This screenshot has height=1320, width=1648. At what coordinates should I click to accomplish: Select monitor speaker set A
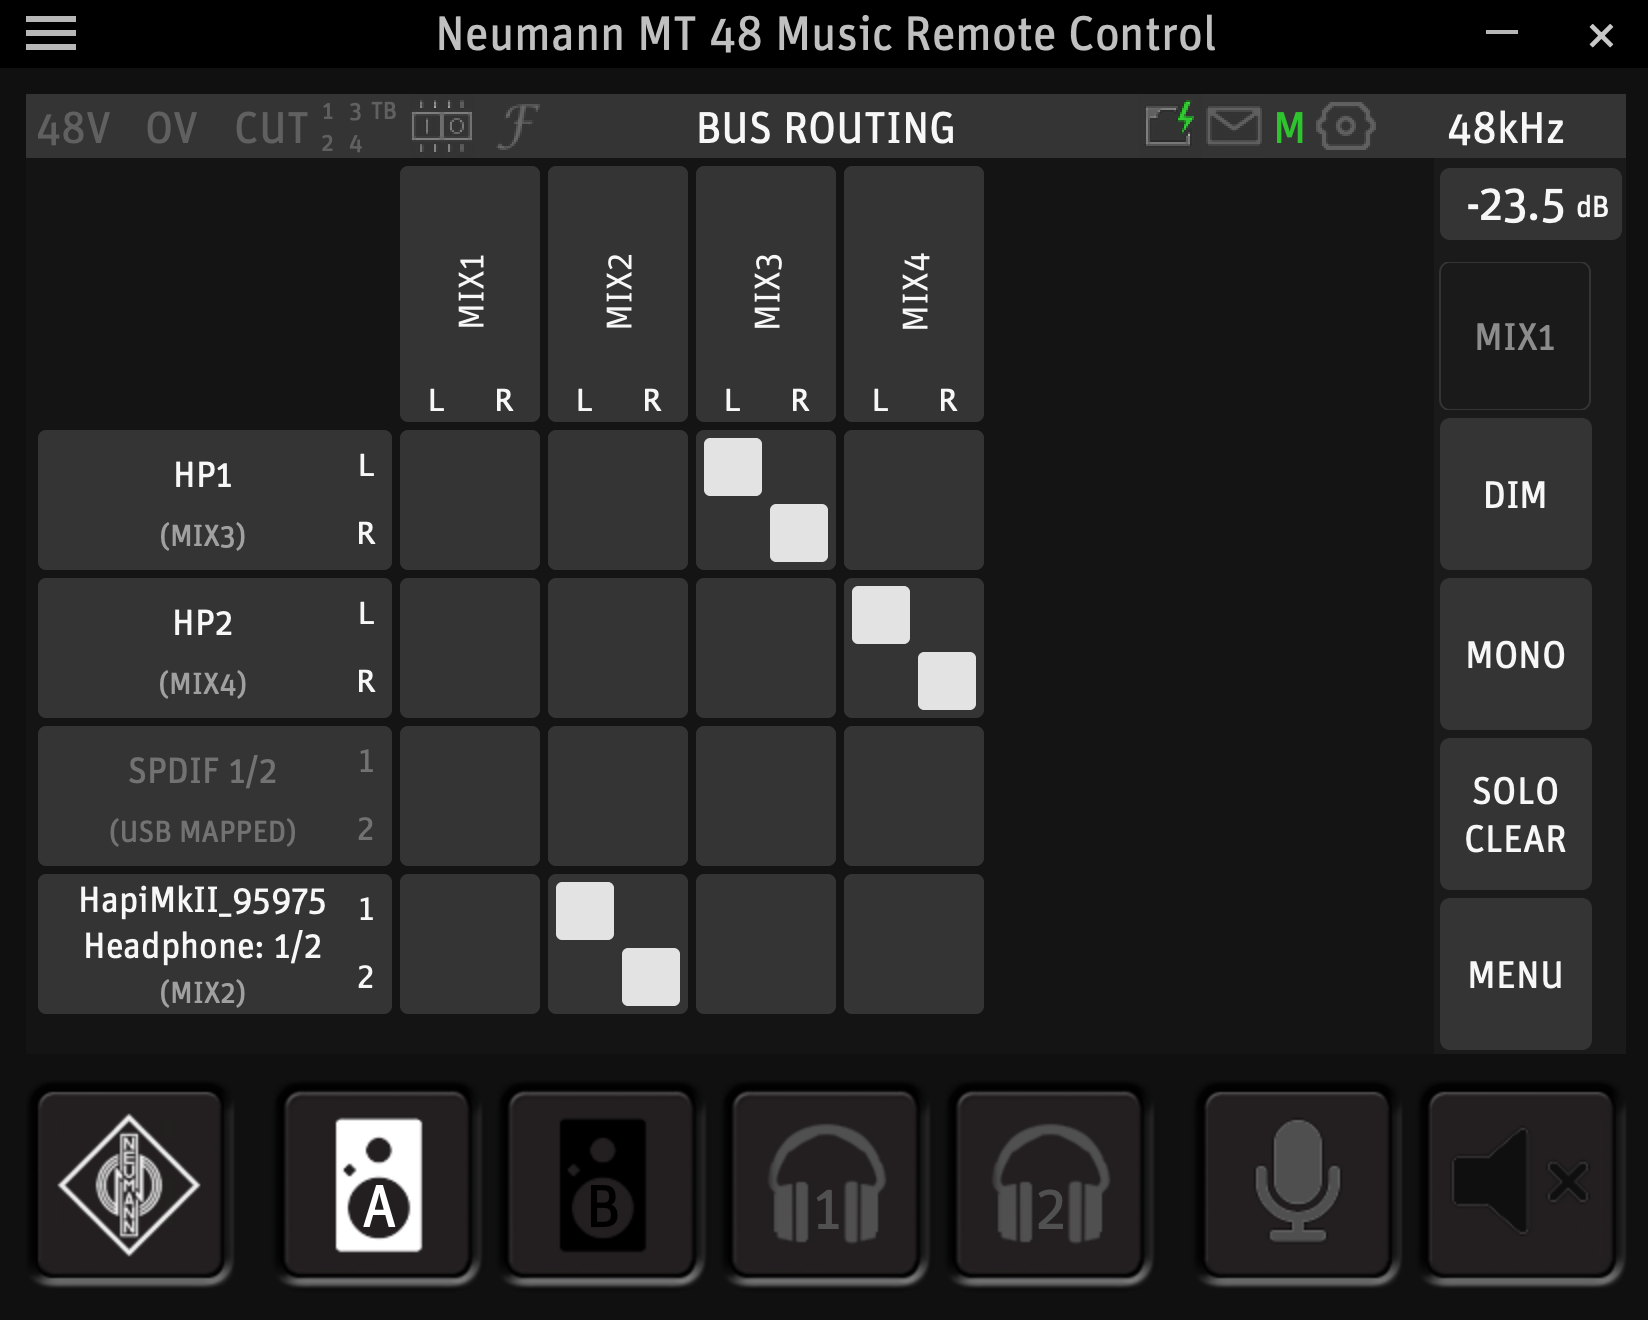(x=376, y=1185)
